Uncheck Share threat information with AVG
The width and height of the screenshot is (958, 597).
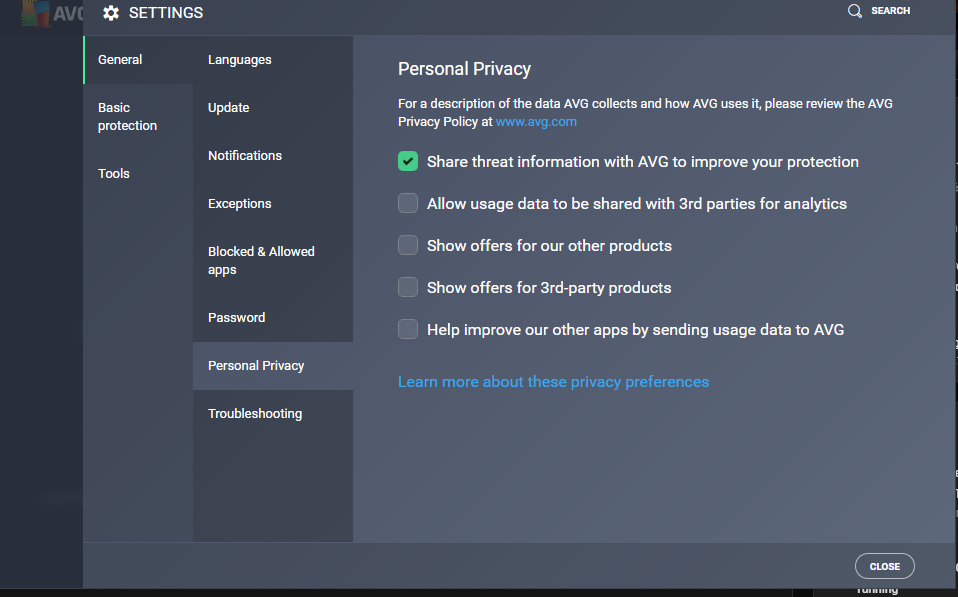[x=408, y=162]
